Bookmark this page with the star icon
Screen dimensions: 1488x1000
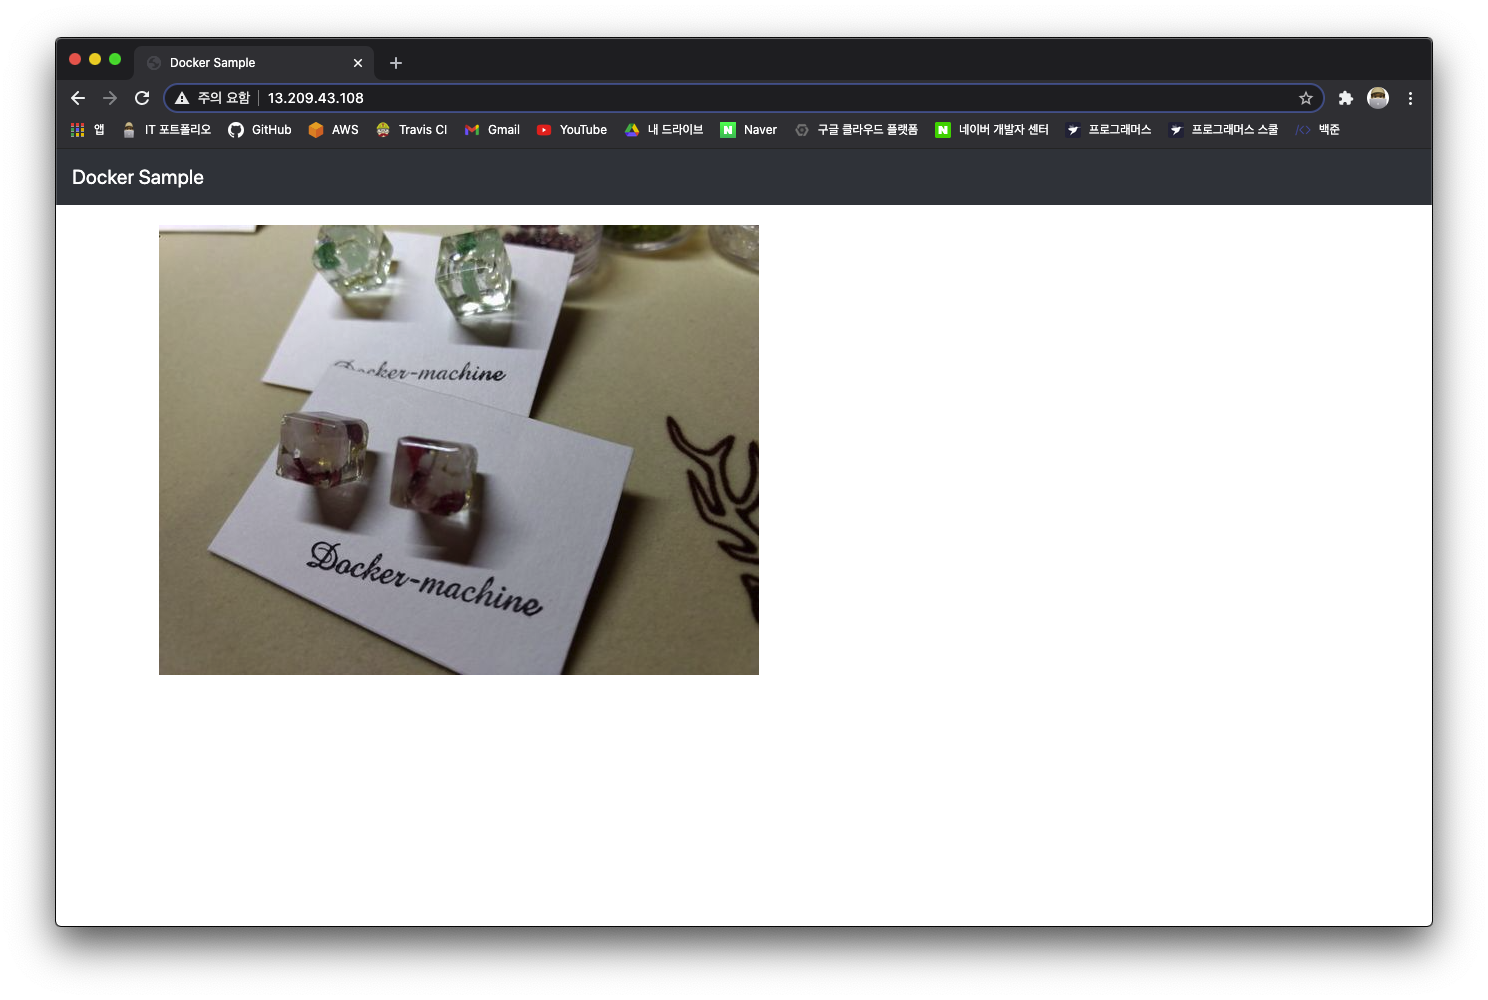pos(1305,98)
